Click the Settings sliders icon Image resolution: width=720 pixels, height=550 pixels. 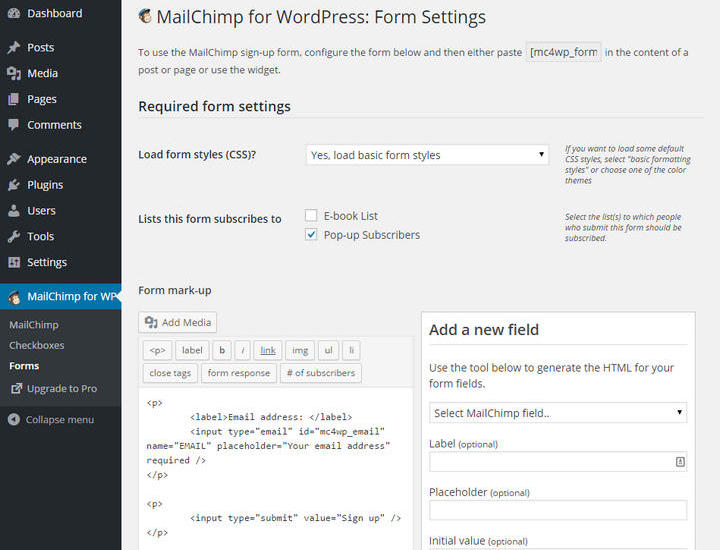(14, 262)
